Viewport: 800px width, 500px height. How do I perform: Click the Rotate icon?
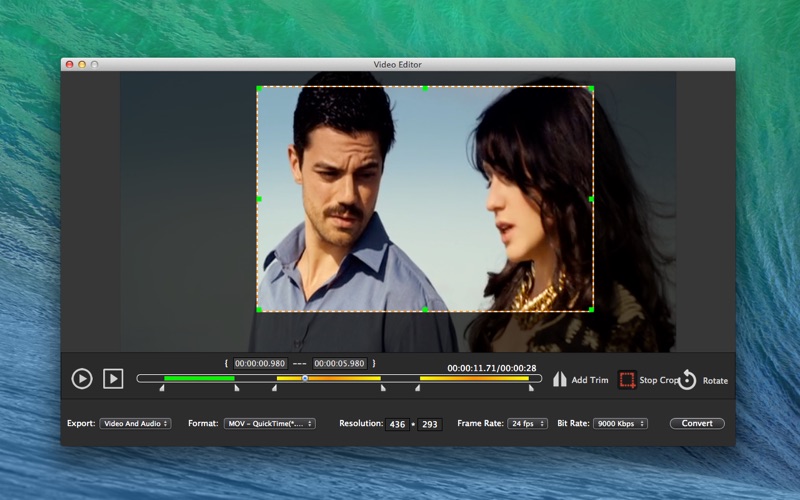[x=686, y=380]
